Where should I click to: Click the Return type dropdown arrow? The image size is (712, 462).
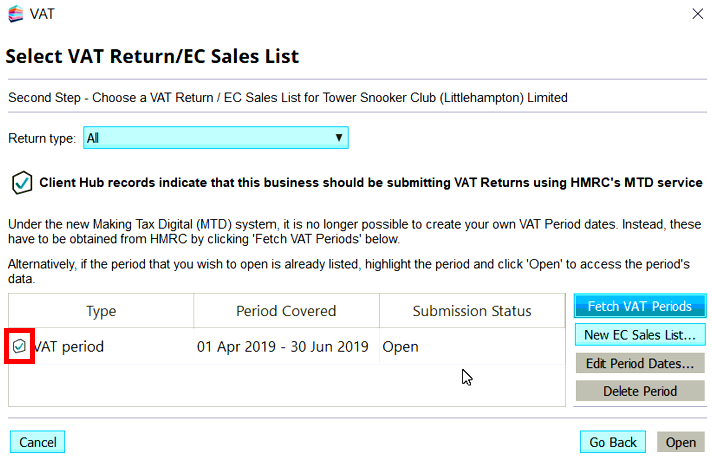339,138
